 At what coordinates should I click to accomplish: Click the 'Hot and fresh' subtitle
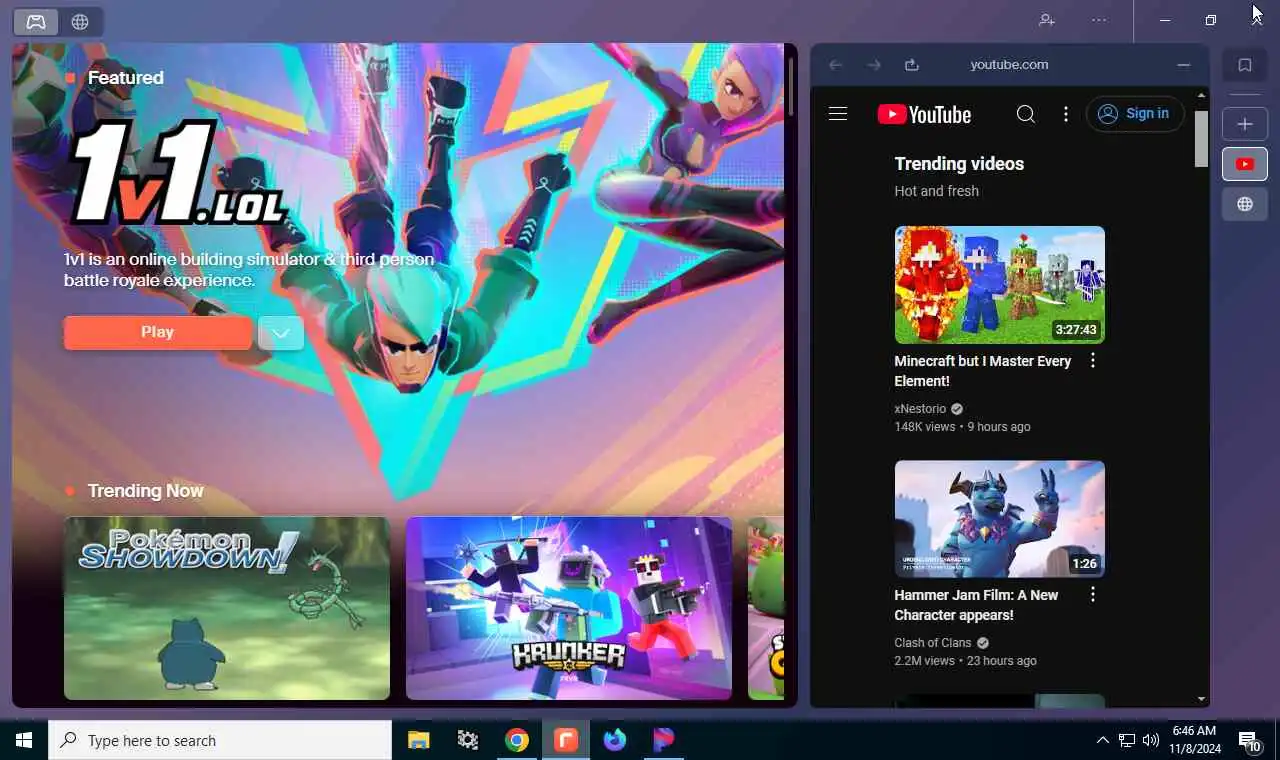pos(936,191)
